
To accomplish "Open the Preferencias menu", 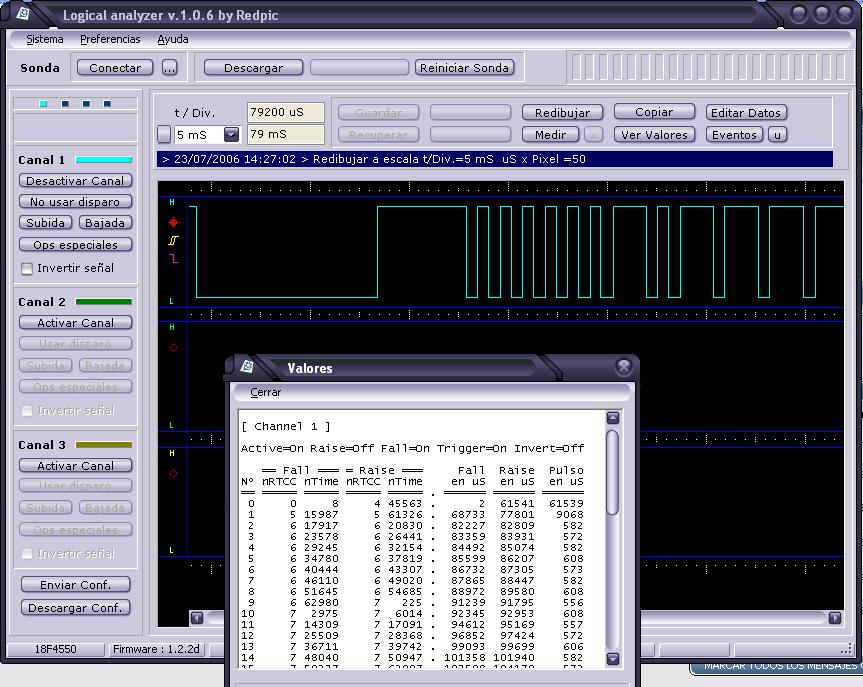I will tap(110, 39).
